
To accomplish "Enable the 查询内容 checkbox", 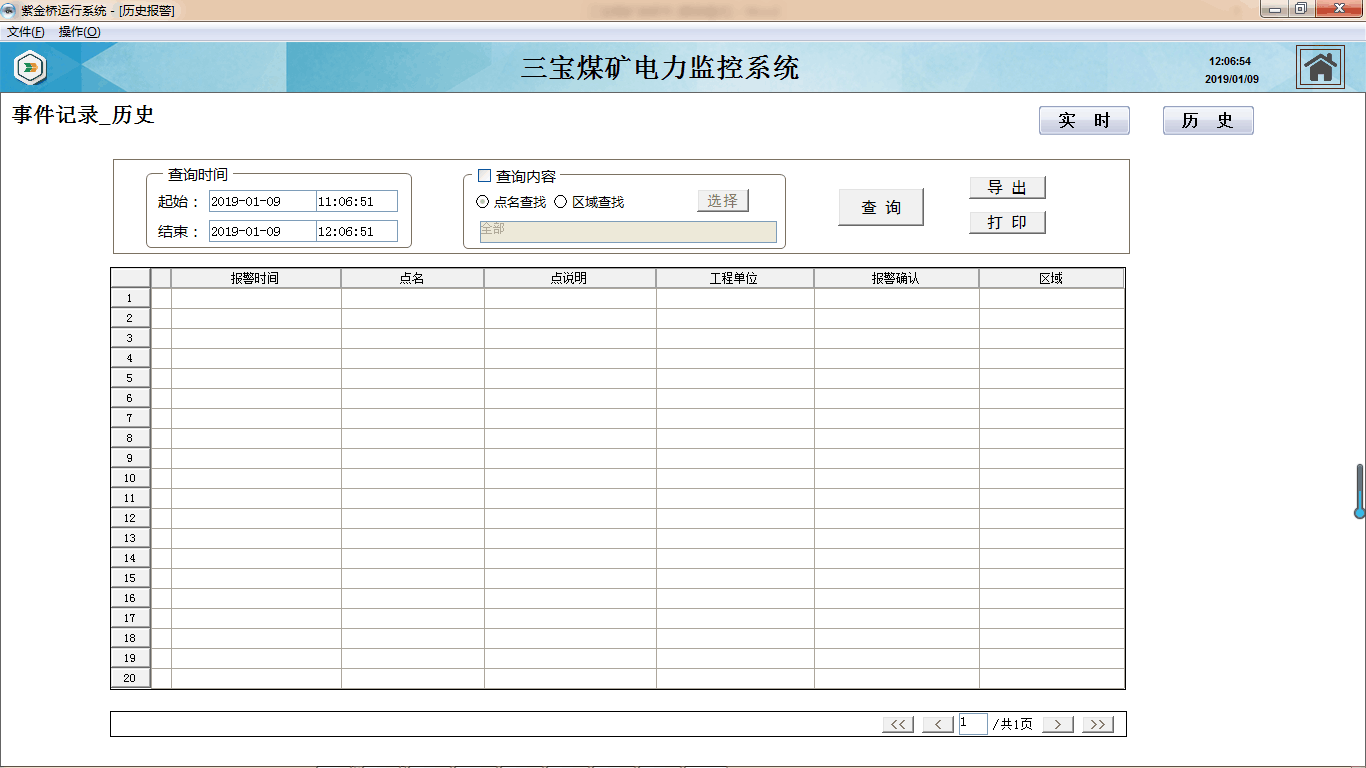I will (x=485, y=176).
